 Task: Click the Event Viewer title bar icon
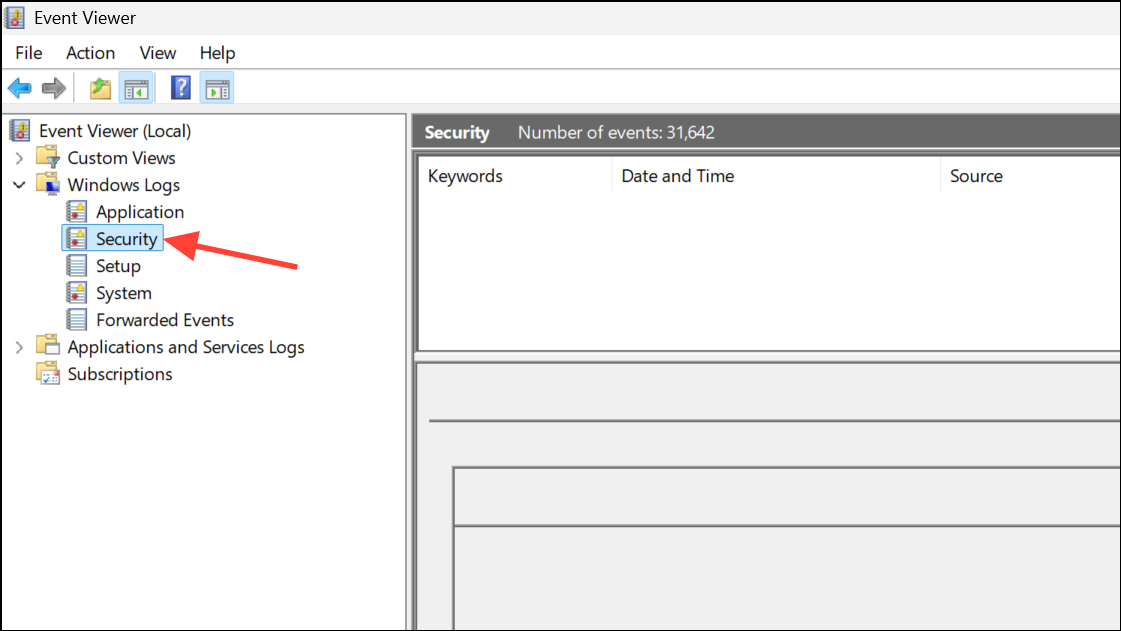coord(14,17)
